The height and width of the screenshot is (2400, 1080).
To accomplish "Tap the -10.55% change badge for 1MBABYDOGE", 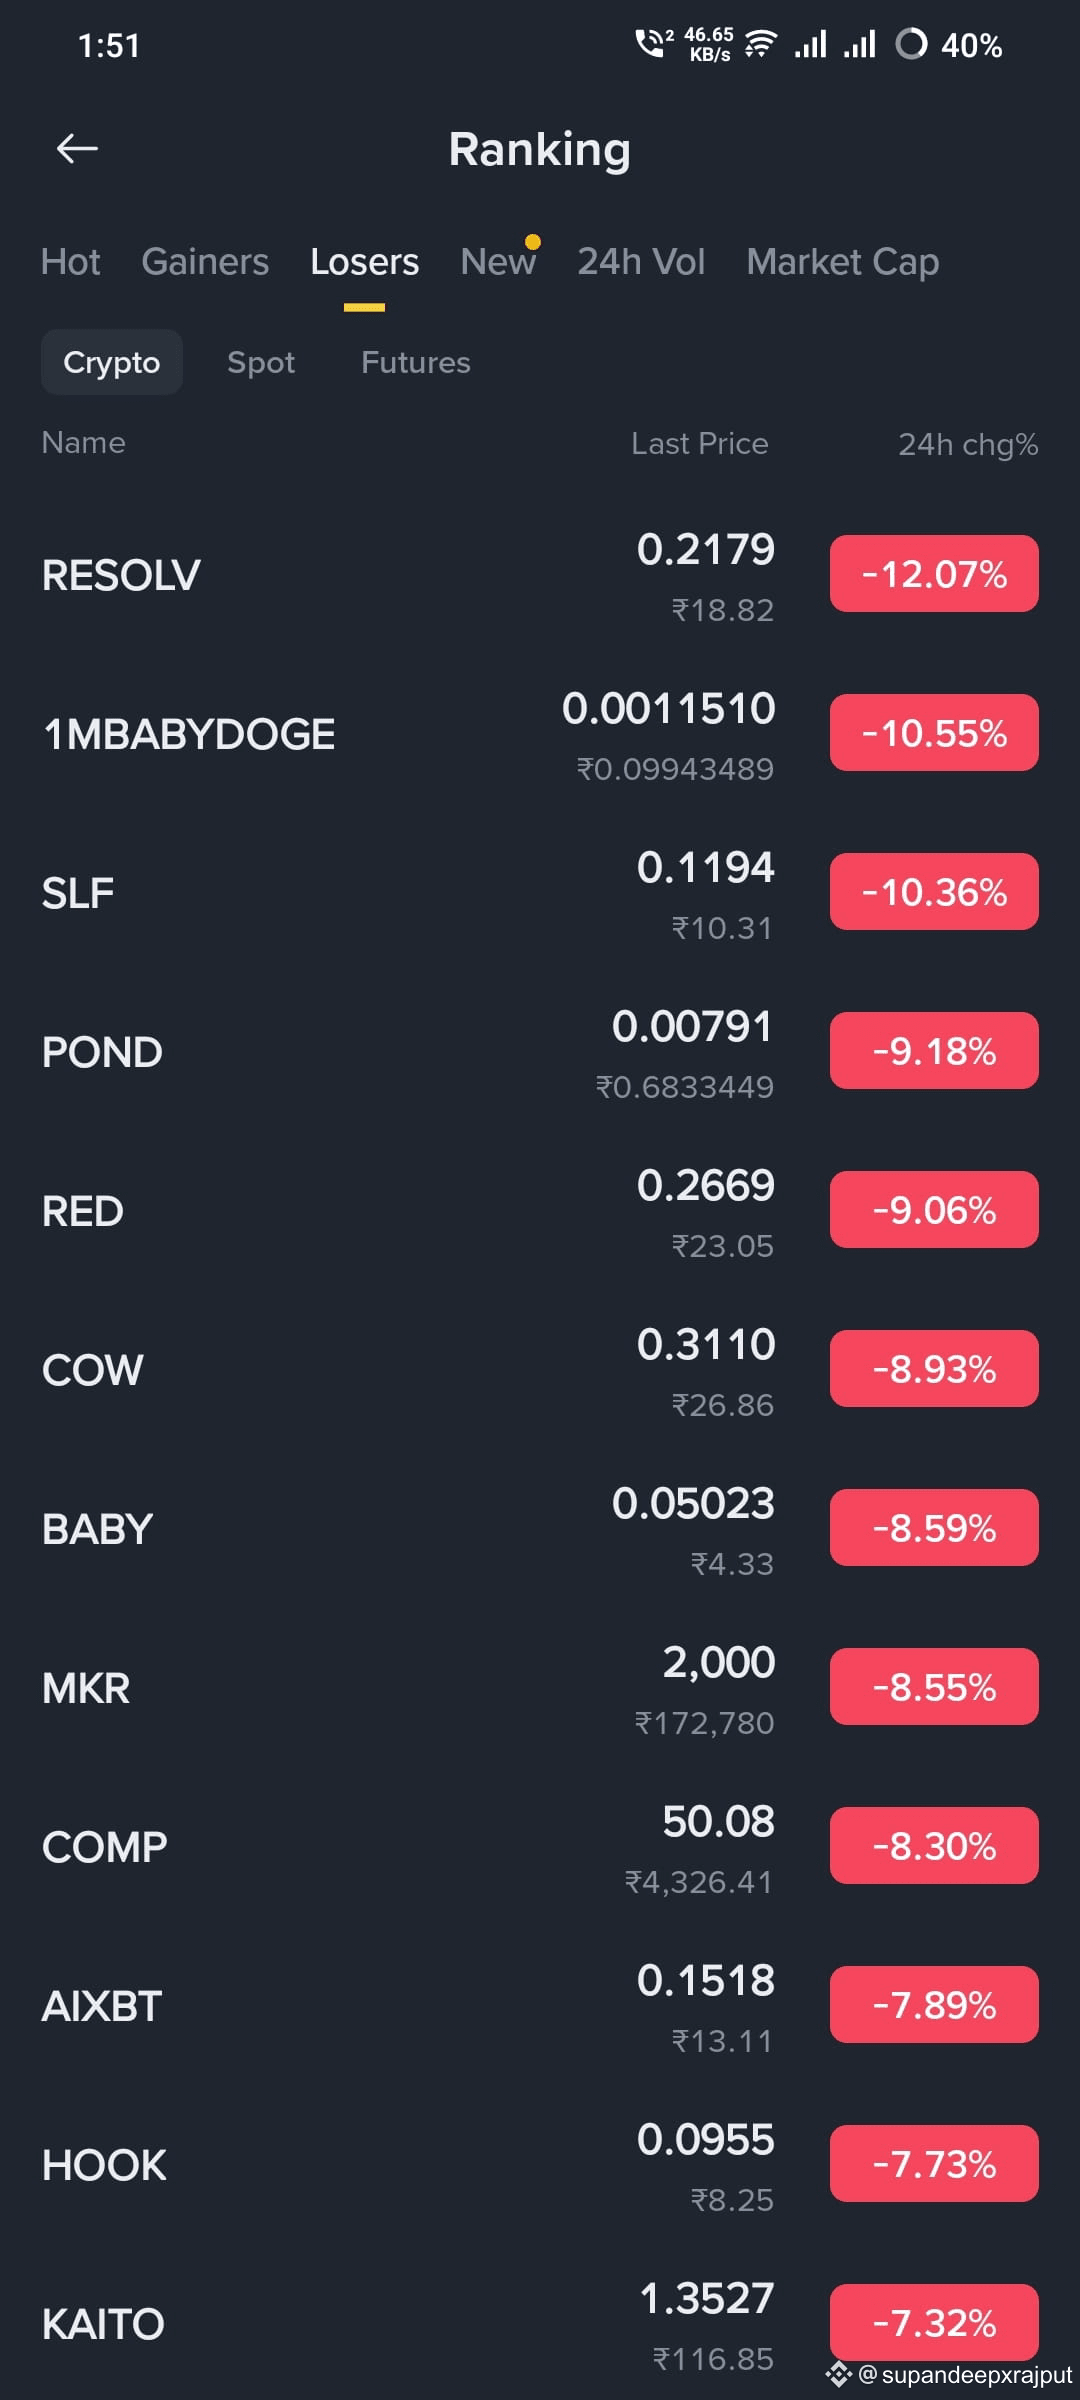I will pyautogui.click(x=934, y=733).
